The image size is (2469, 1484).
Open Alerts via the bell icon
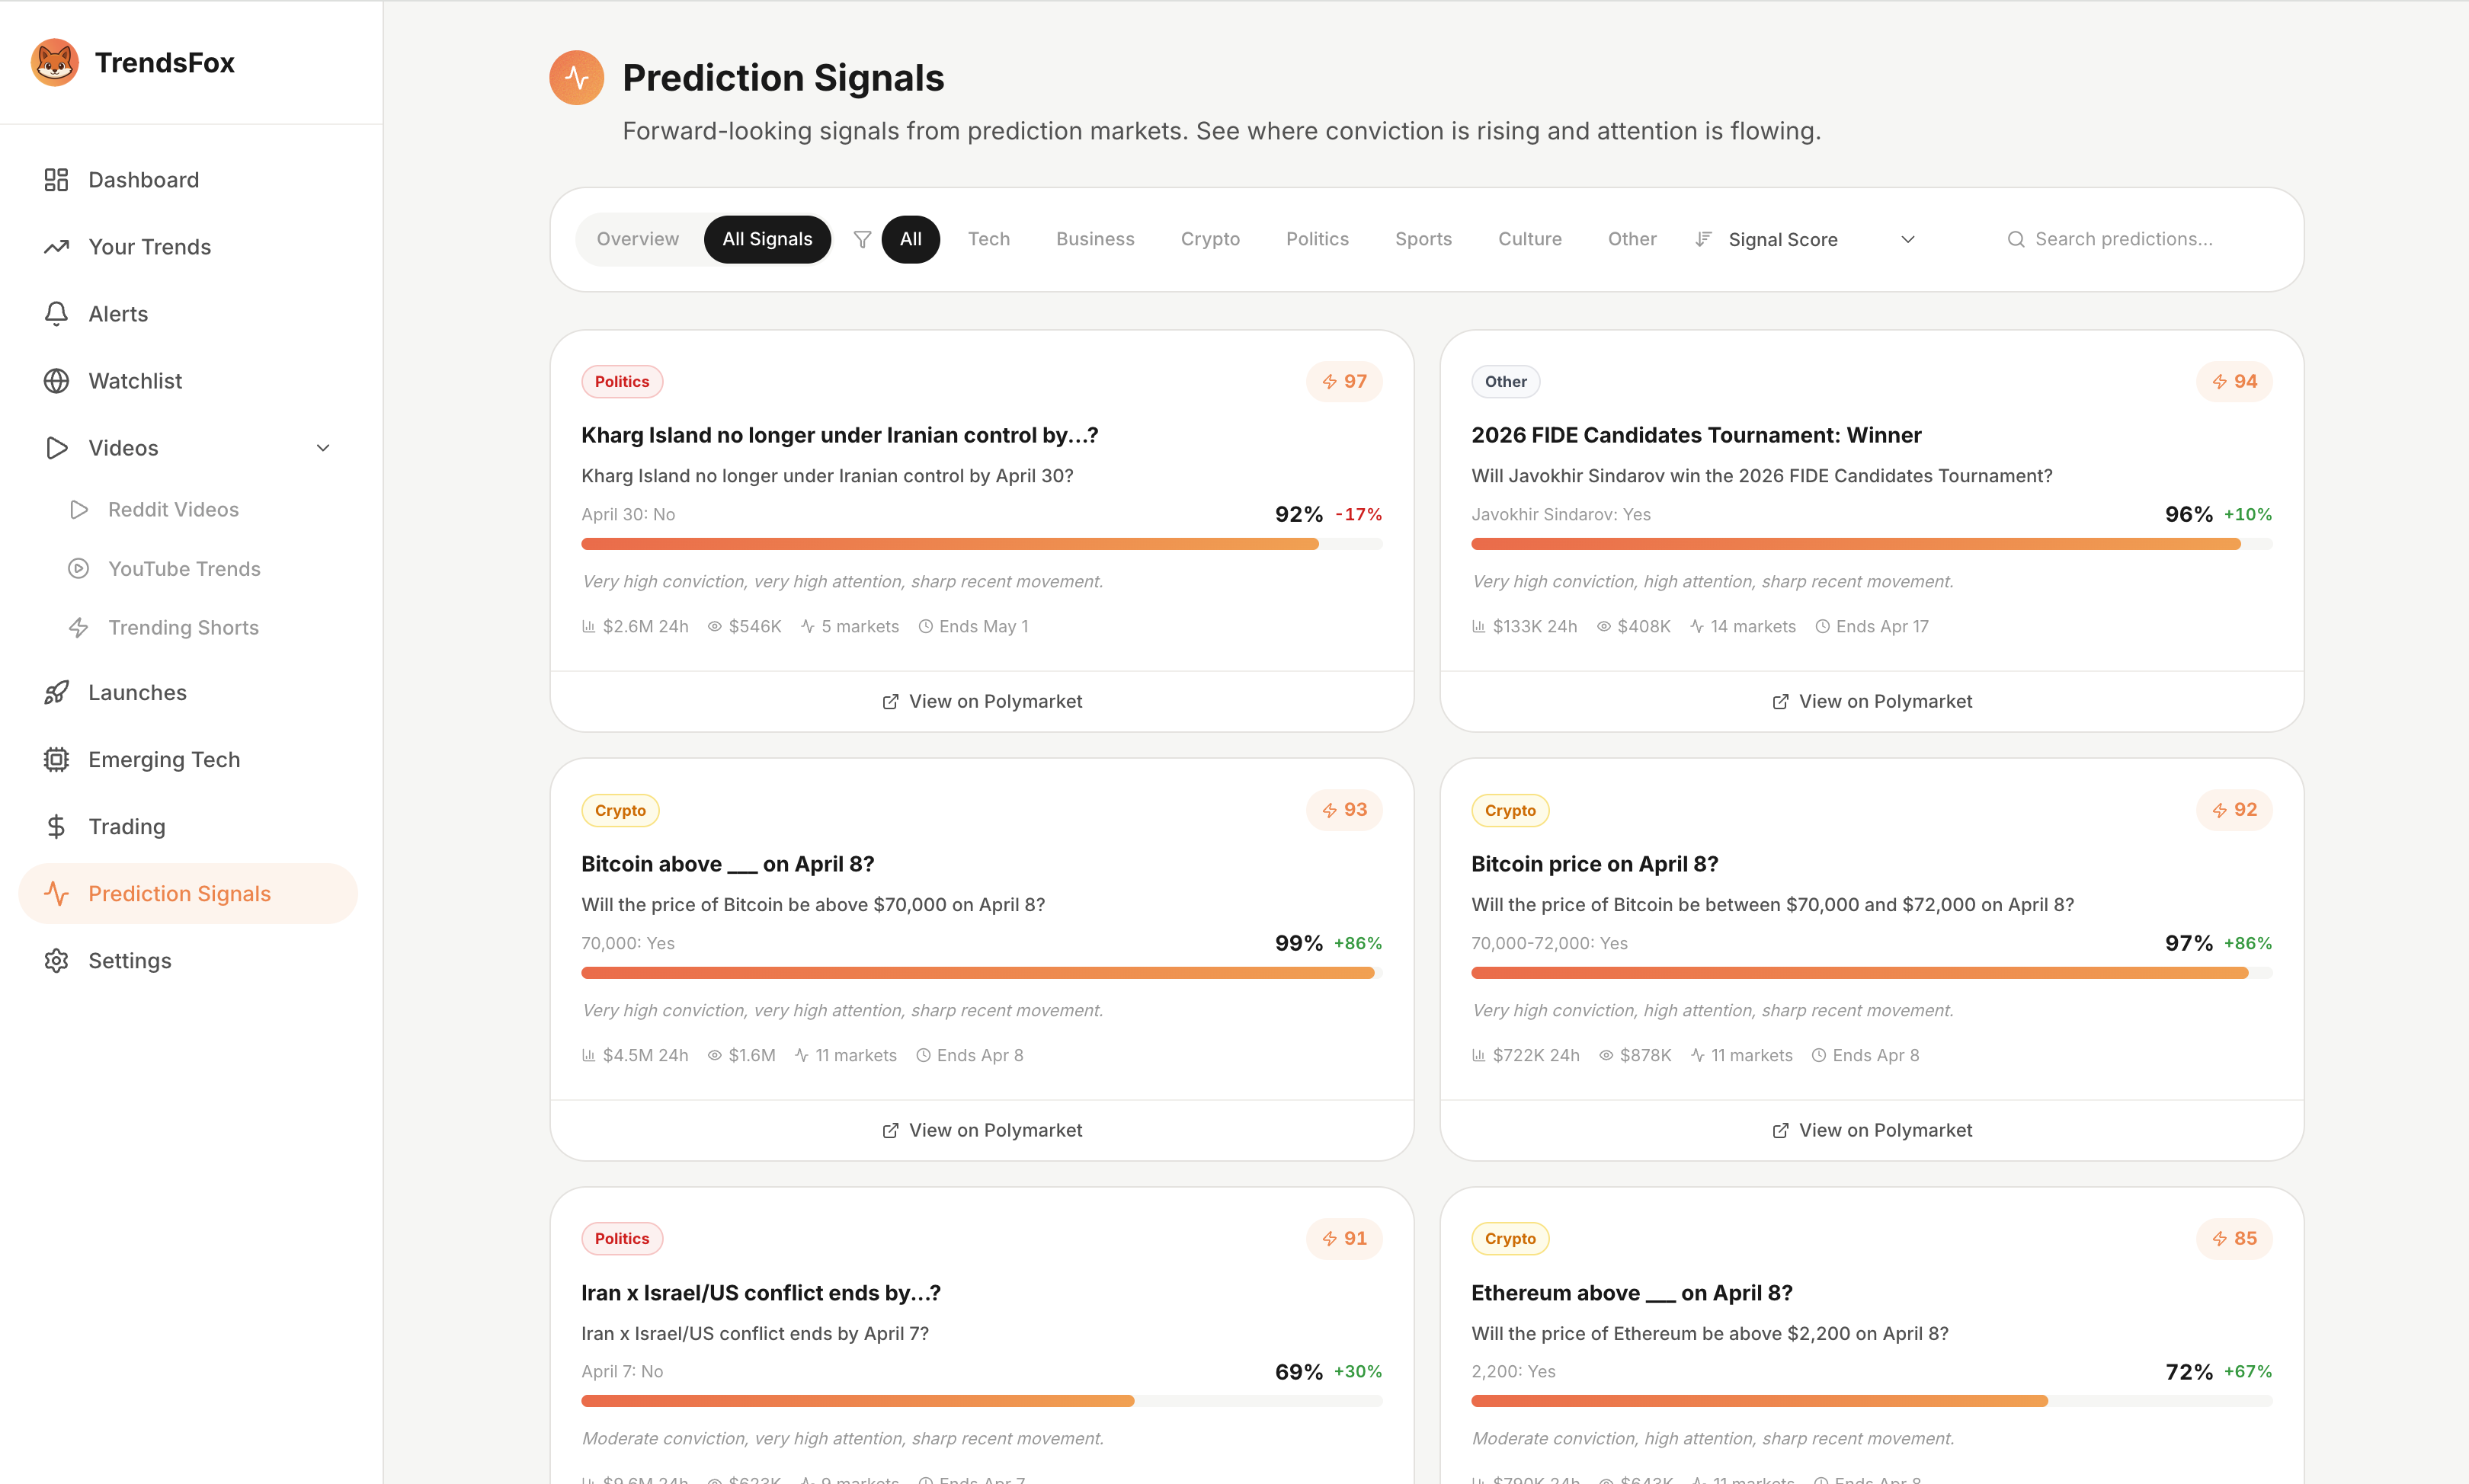point(56,314)
